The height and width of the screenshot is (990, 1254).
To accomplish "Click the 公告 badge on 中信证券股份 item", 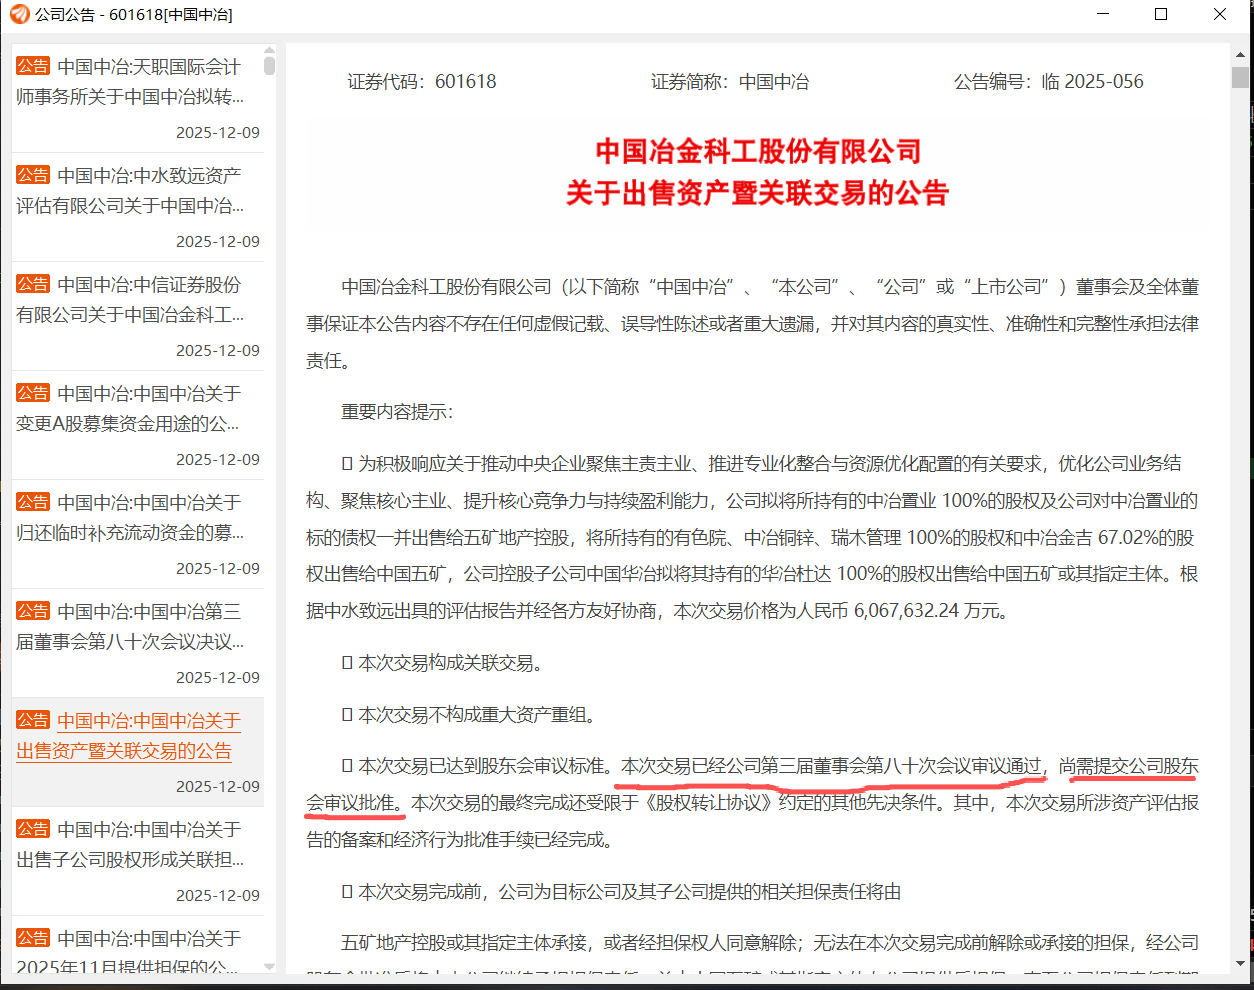I will [x=33, y=284].
